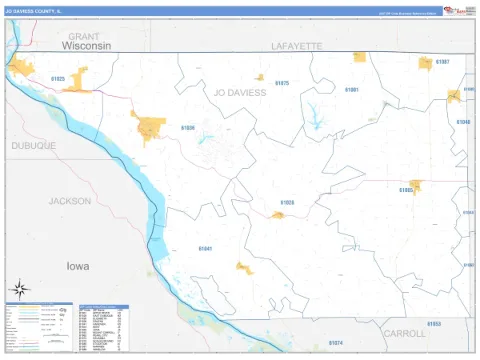Viewport: 480px width, 360px height.
Task: Select the JO DAVIESS county name label
Action: tap(240, 93)
